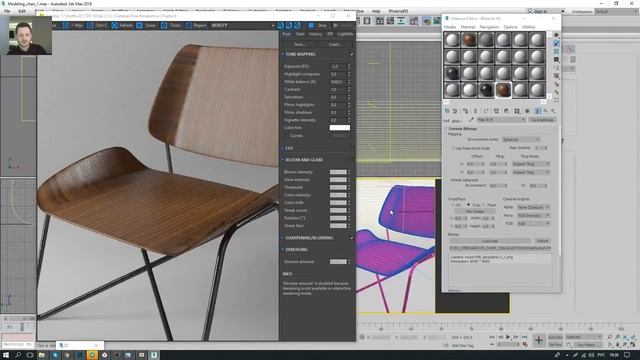Click the Render play arrow in frame buffer
This screenshot has width=640, height=360.
pyautogui.click(x=336, y=25)
